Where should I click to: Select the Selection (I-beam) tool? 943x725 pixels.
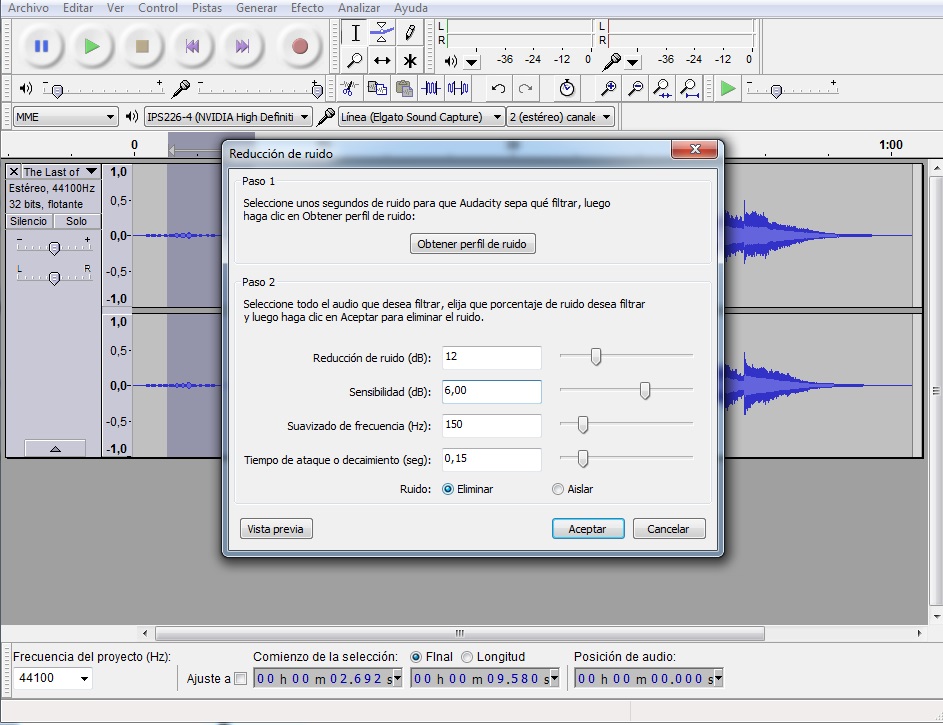click(x=355, y=32)
